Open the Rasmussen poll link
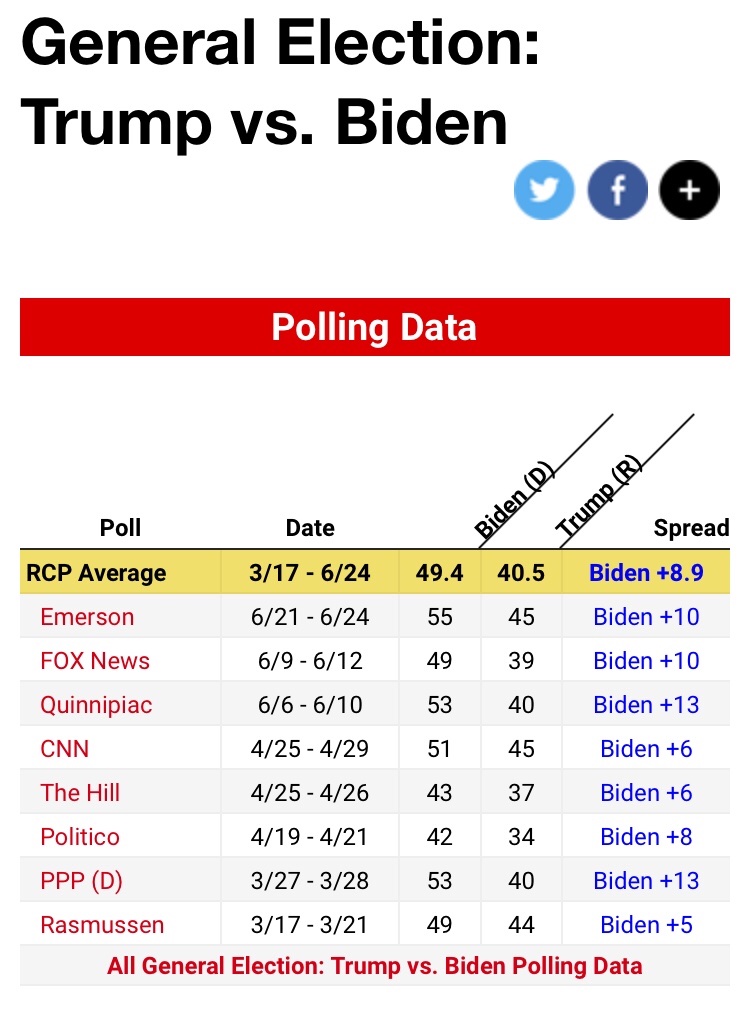The height and width of the screenshot is (1032, 750). [102, 925]
